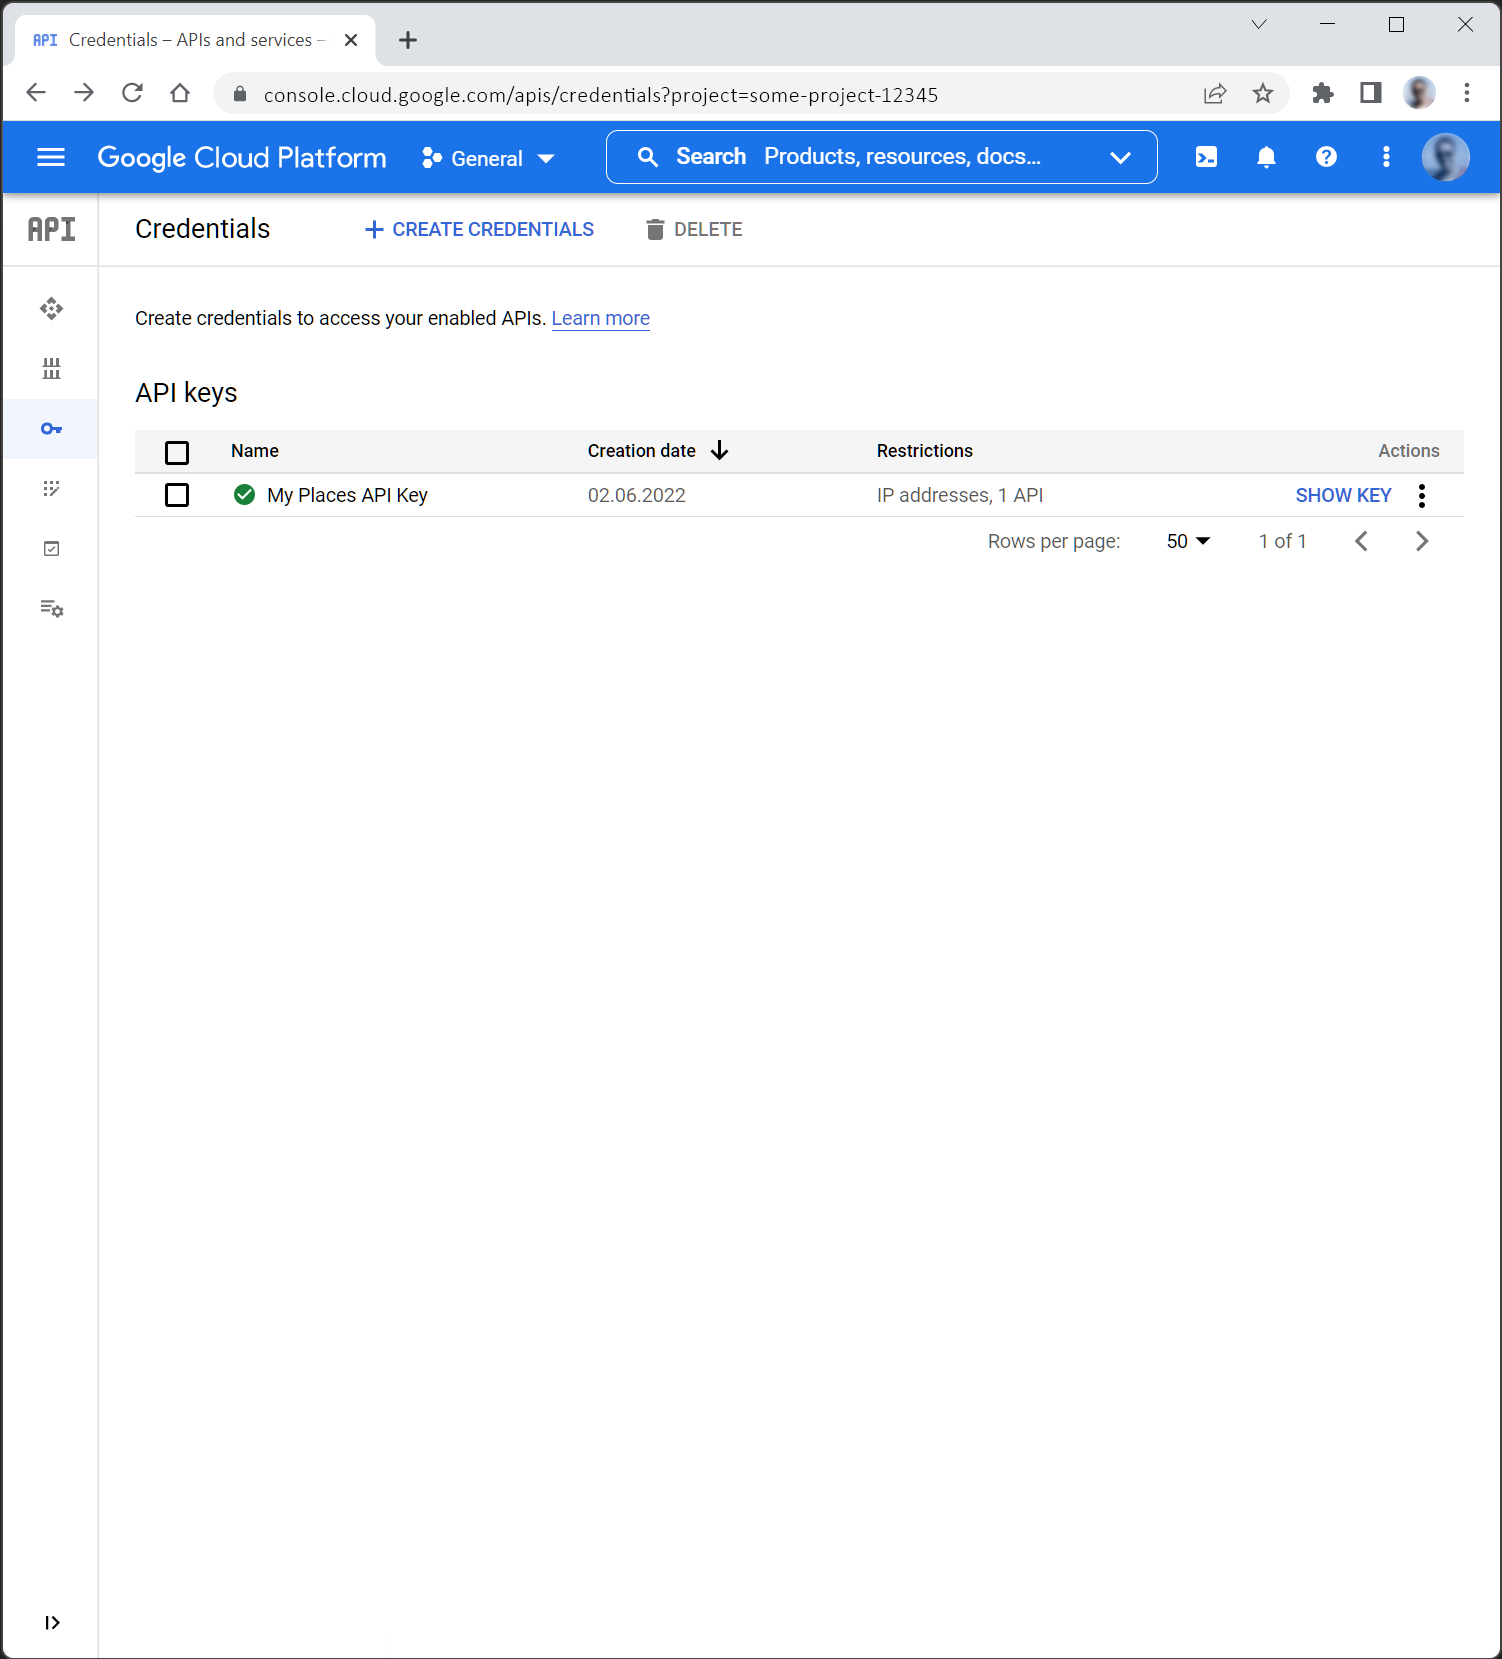
Task: Open the notifications bell
Action: 1266,157
